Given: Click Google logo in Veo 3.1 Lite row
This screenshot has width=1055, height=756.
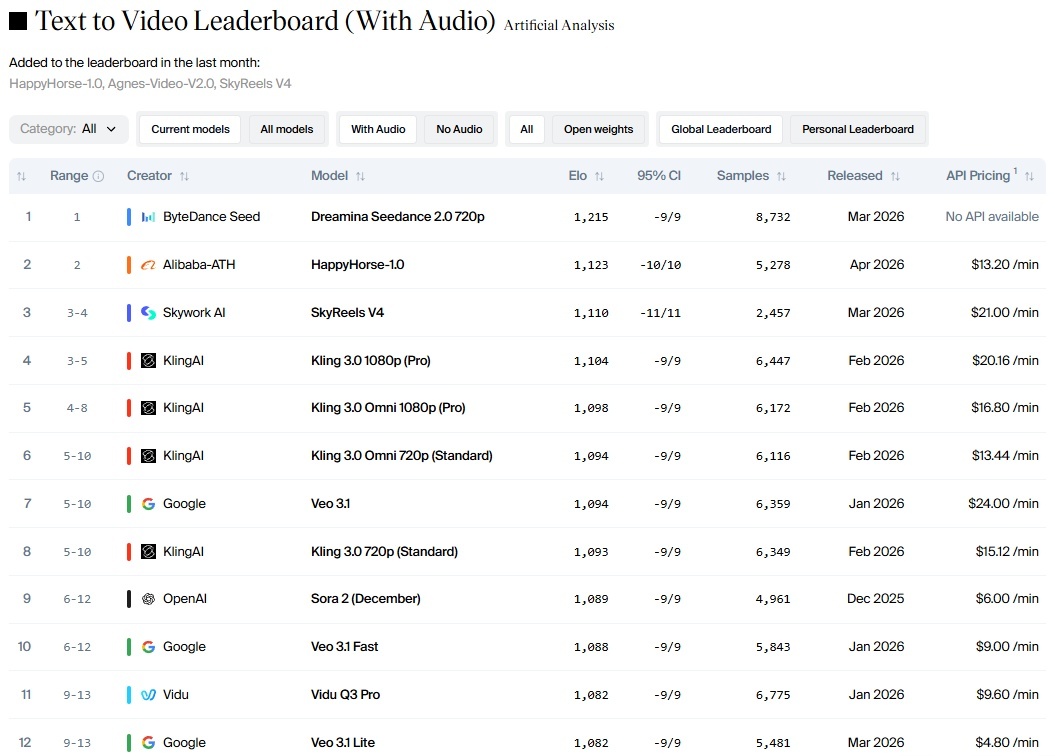Looking at the screenshot, I should click(x=148, y=743).
